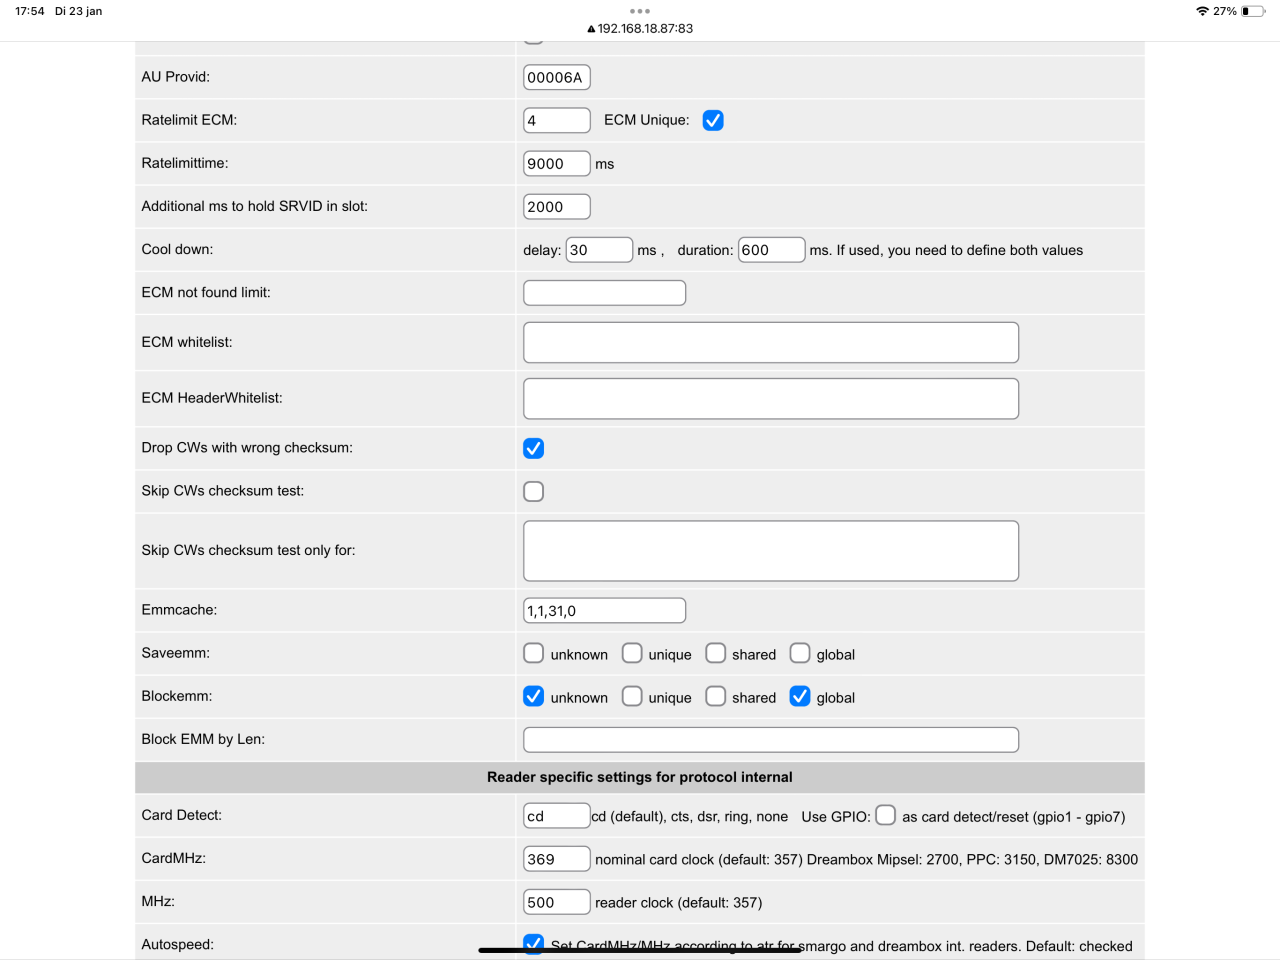Image resolution: width=1280 pixels, height=960 pixels.
Task: Disable Drop CWs with wrong checksum
Action: point(534,448)
